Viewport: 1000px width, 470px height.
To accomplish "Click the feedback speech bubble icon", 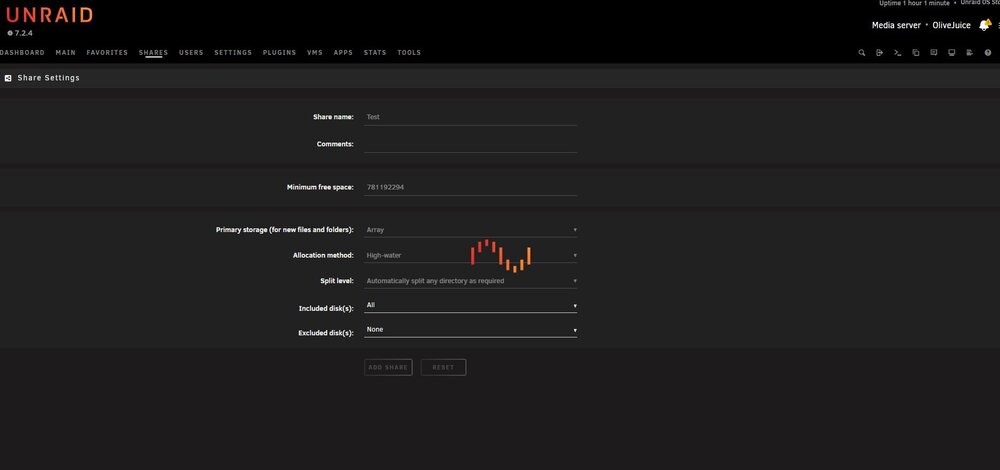I will coord(934,53).
